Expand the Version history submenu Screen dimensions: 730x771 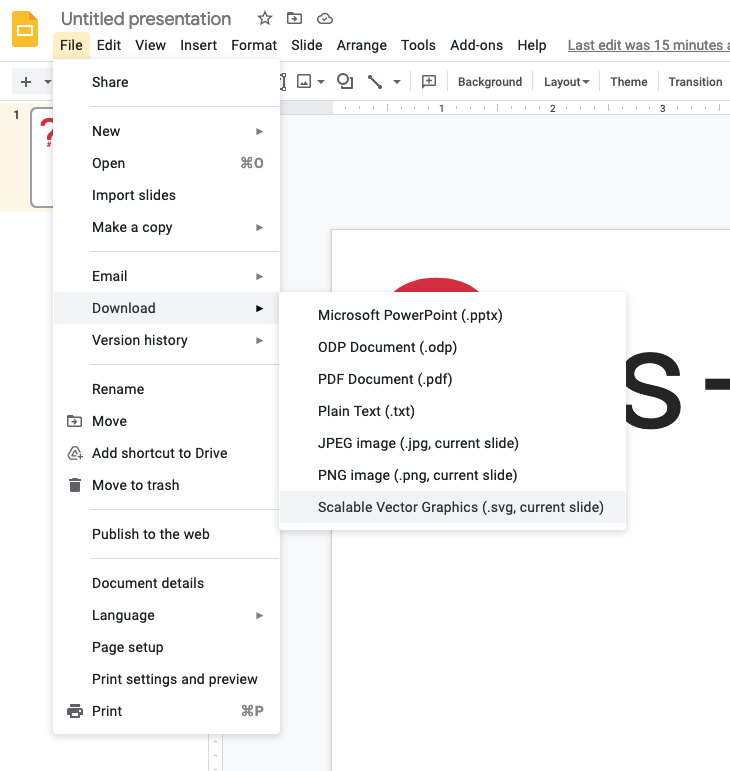tap(167, 340)
